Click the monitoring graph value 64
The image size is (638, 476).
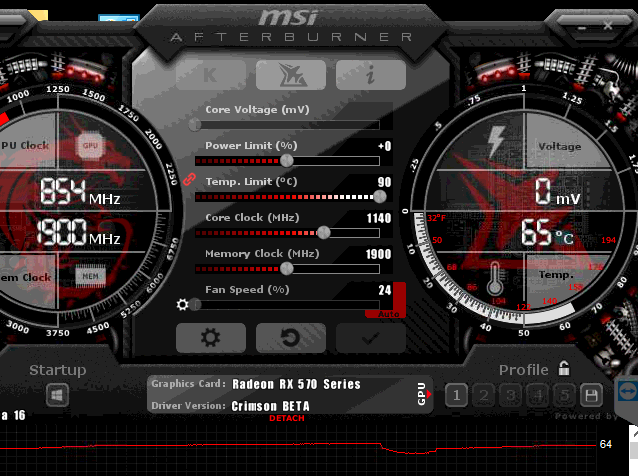pos(605,444)
